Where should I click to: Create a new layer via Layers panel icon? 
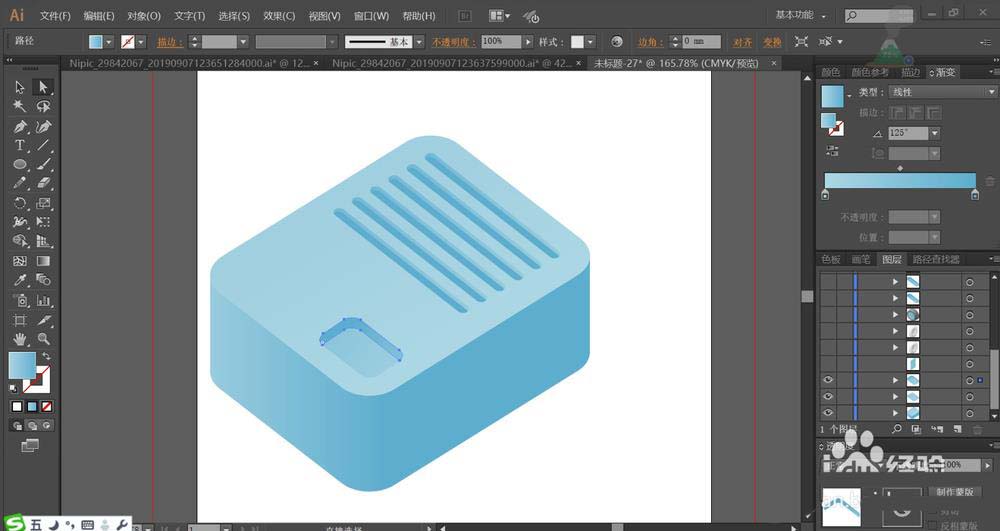957,430
